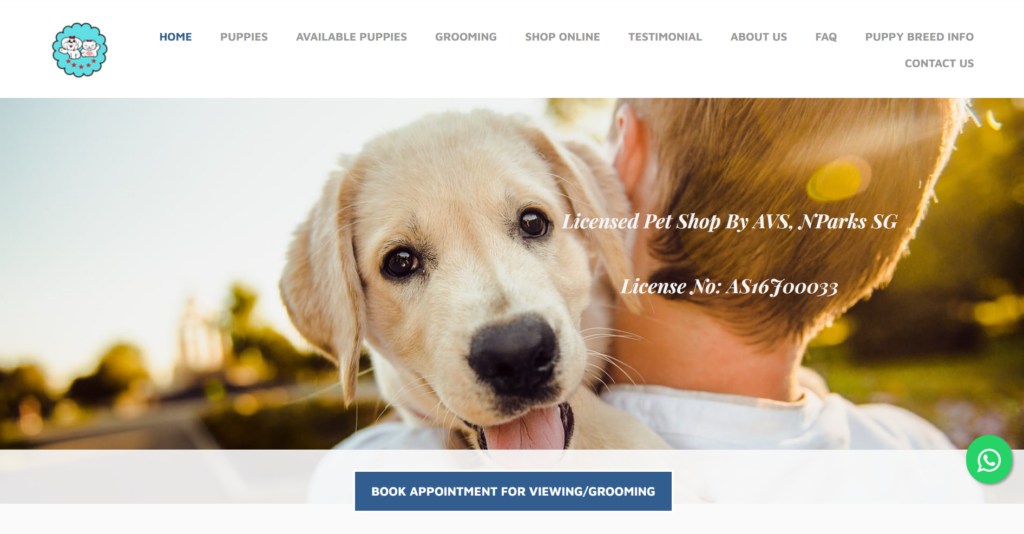This screenshot has width=1024, height=534.
Task: Click the pet shop logo icon
Action: (80, 50)
